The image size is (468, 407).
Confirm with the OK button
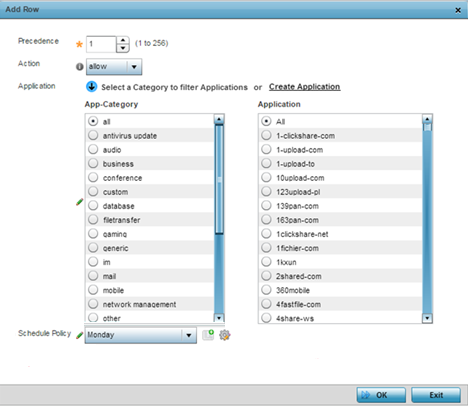[381, 395]
